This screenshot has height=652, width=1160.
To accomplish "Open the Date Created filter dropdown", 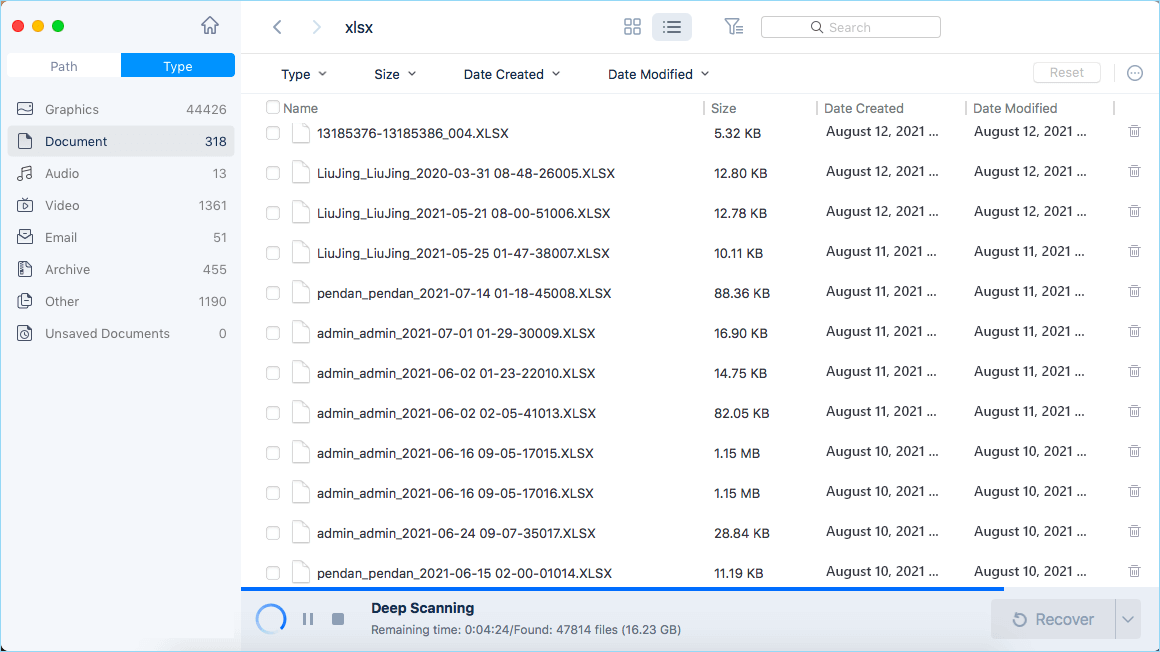I will 512,74.
